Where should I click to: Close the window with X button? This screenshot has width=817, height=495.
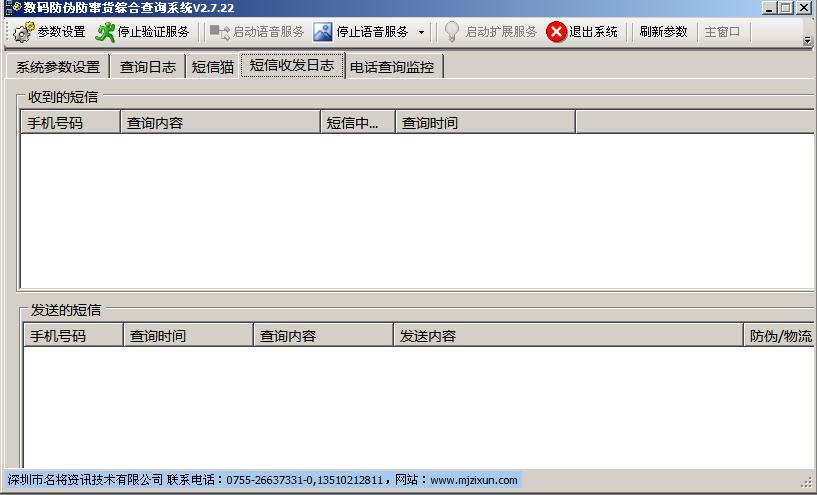pos(804,7)
